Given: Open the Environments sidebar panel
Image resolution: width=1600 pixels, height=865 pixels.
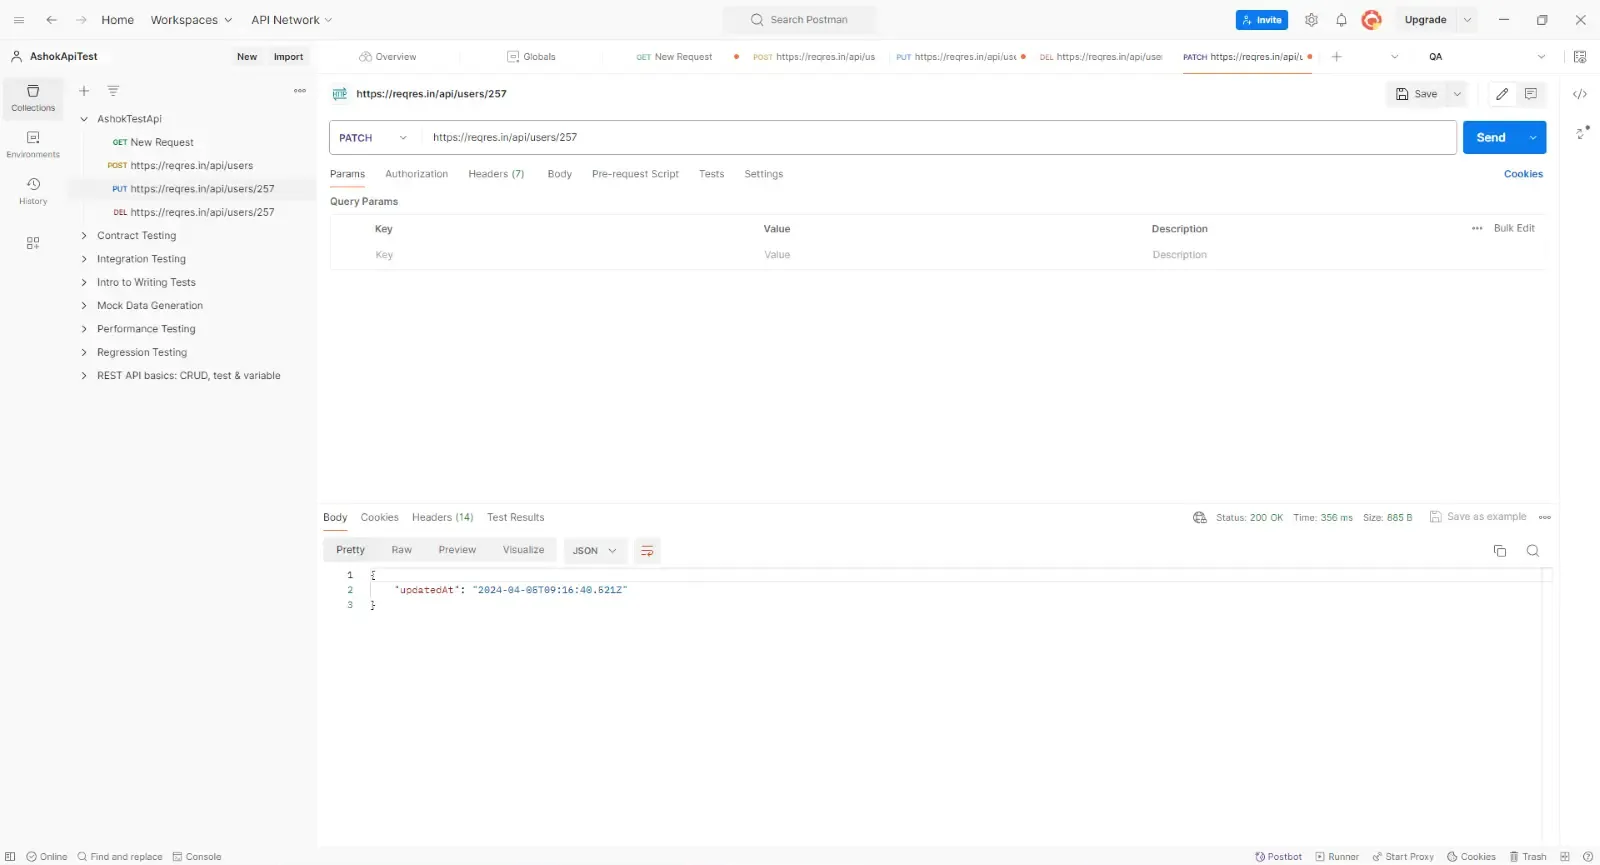Looking at the screenshot, I should click(33, 144).
